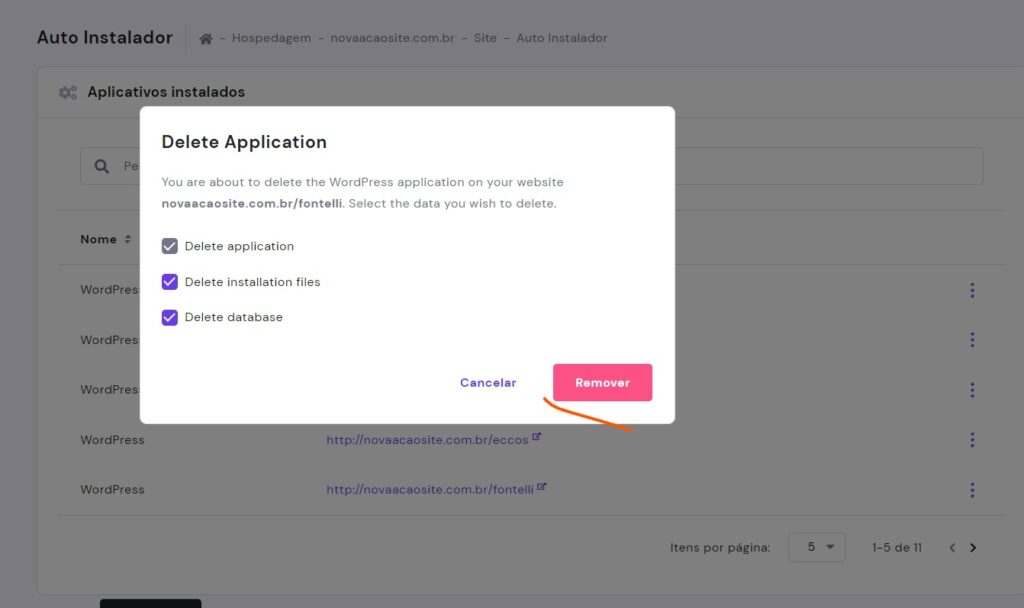Uncheck Delete installation files checkbox
The image size is (1024, 608).
point(170,282)
